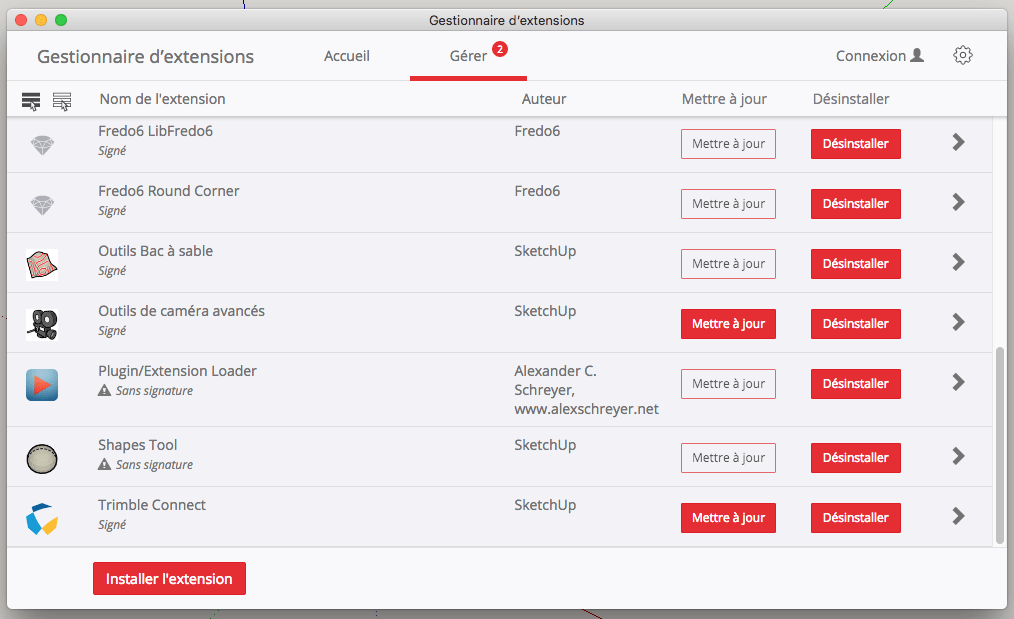The height and width of the screenshot is (619, 1014).
Task: Click the Outils Bac à sable icon
Action: click(x=42, y=265)
